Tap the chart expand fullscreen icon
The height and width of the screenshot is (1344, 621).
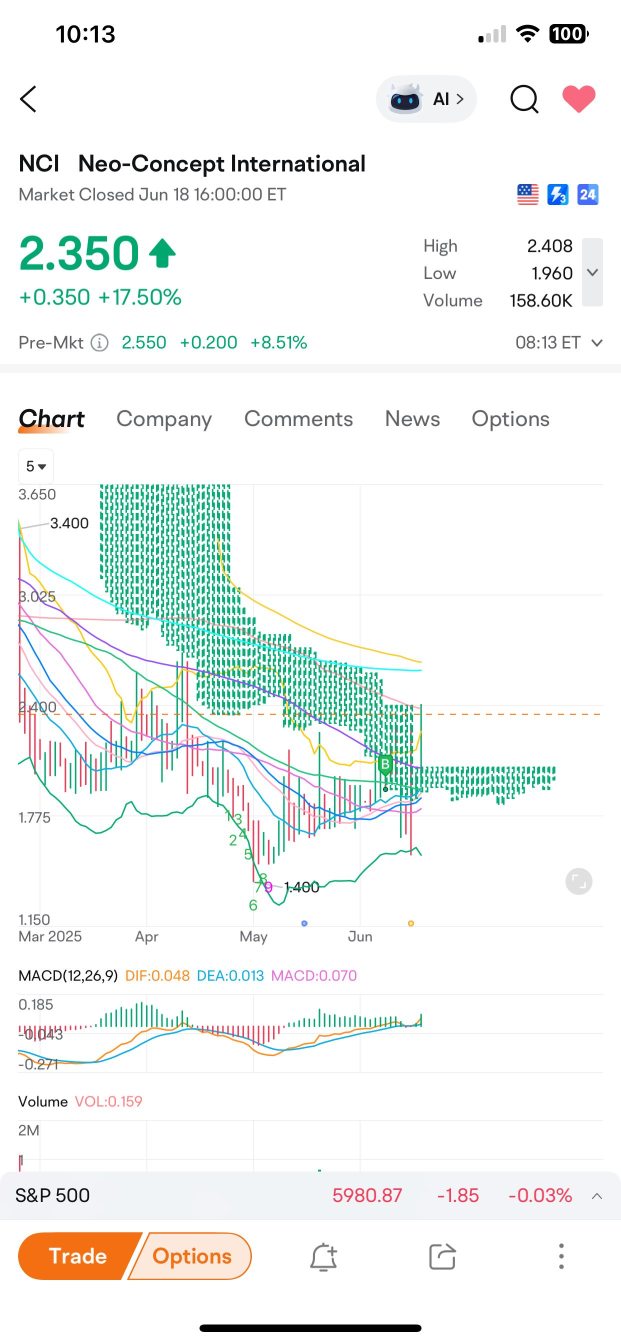[578, 881]
